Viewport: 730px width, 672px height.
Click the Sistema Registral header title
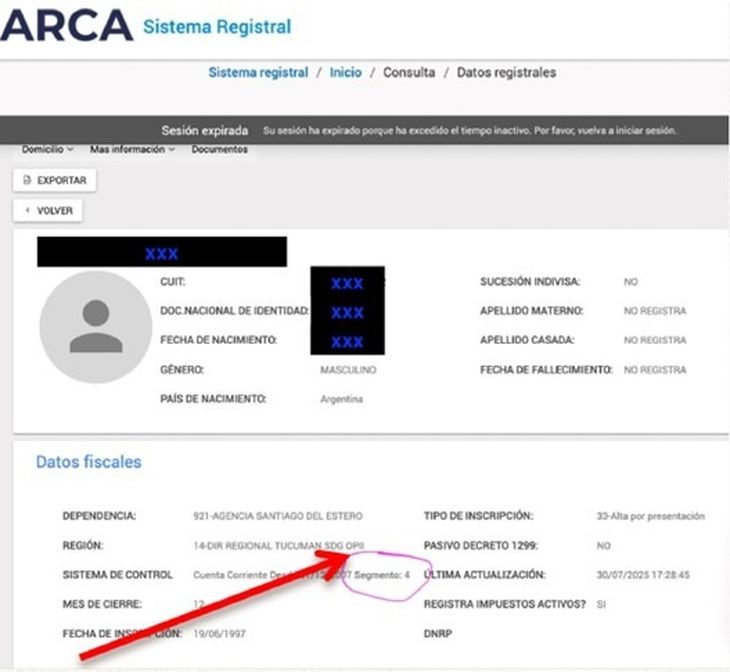(x=217, y=26)
